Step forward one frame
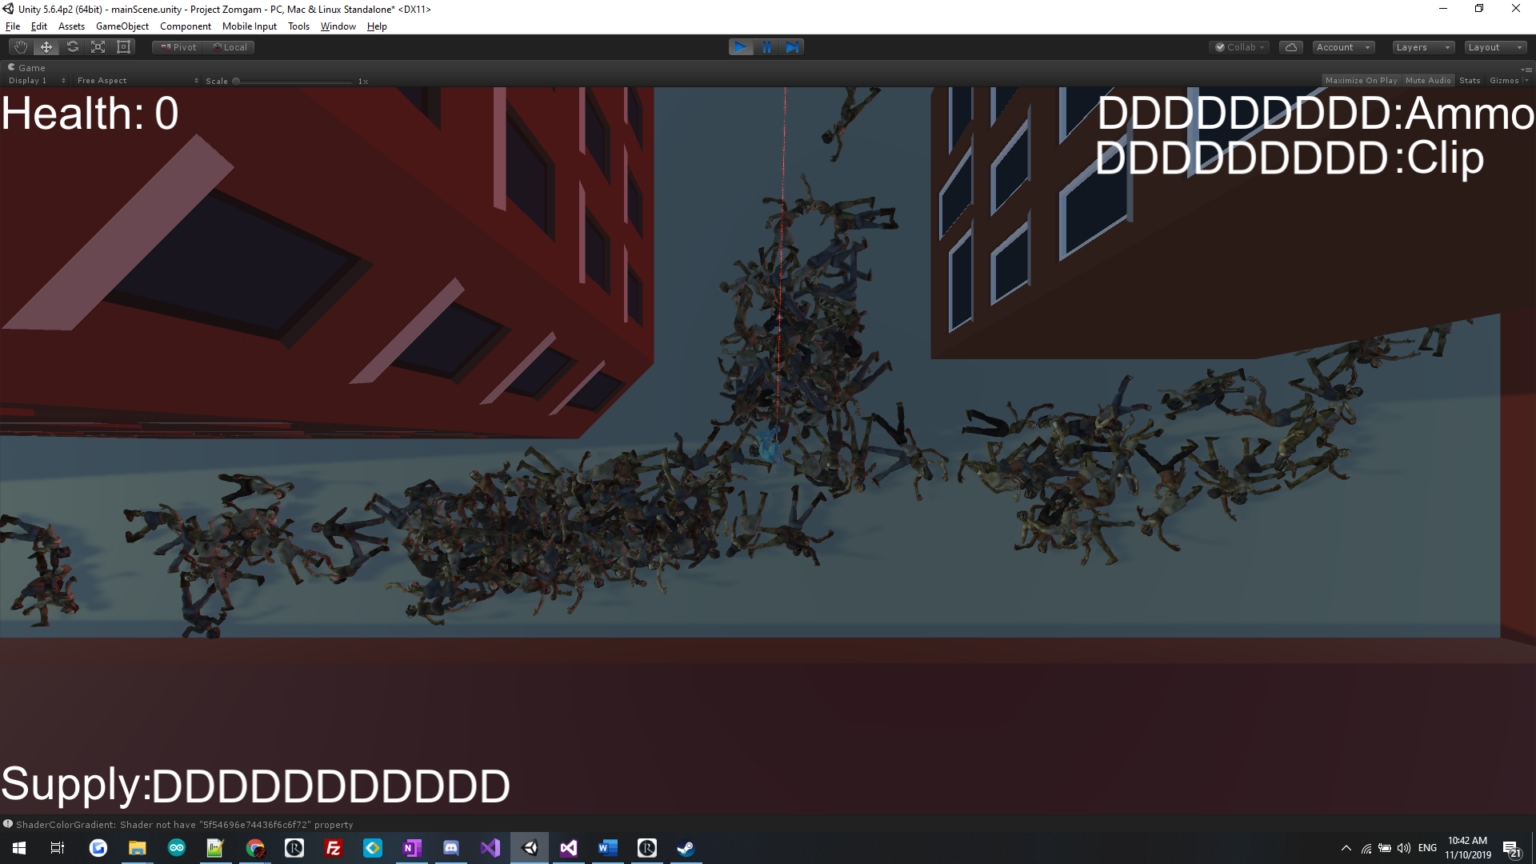 (x=792, y=46)
